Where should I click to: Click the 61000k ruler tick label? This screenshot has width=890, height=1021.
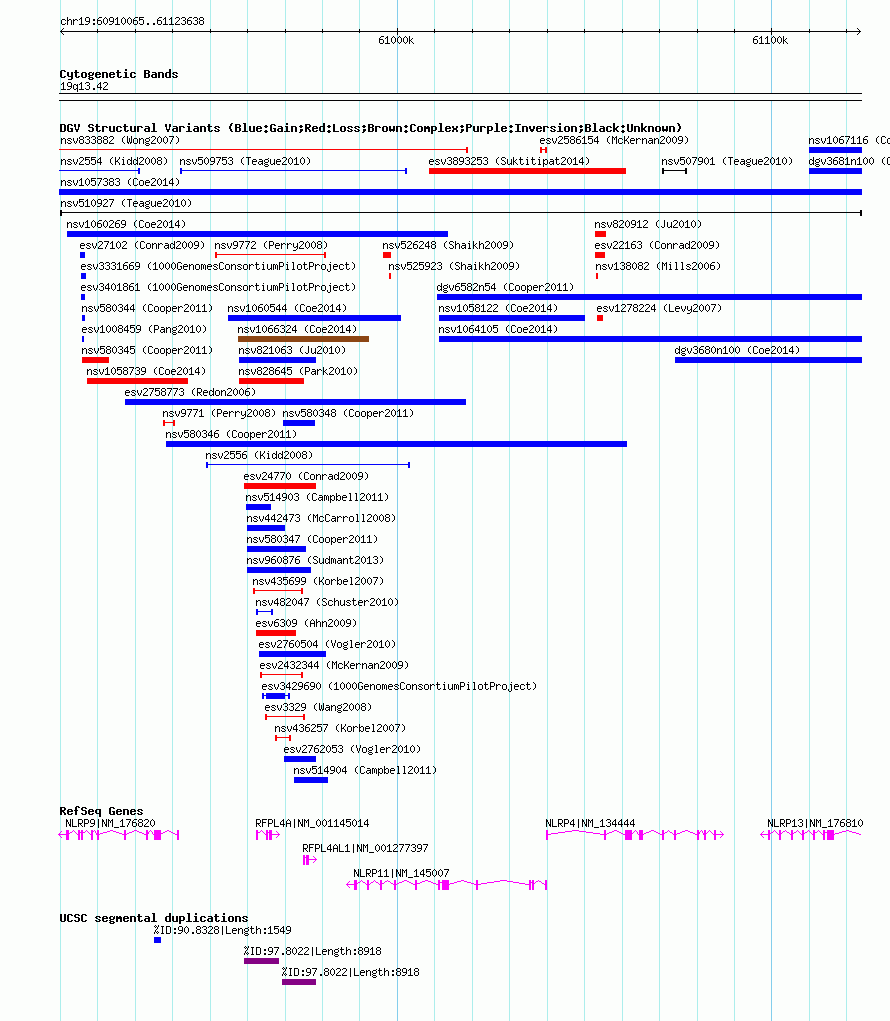pyautogui.click(x=396, y=40)
